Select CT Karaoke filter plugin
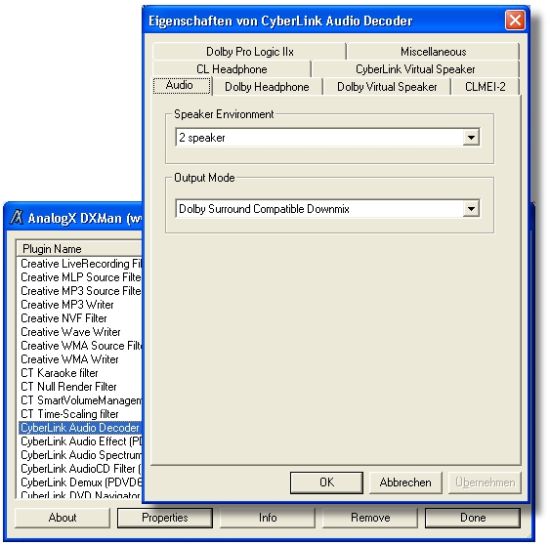The width and height of the screenshot is (550, 545). 80,373
